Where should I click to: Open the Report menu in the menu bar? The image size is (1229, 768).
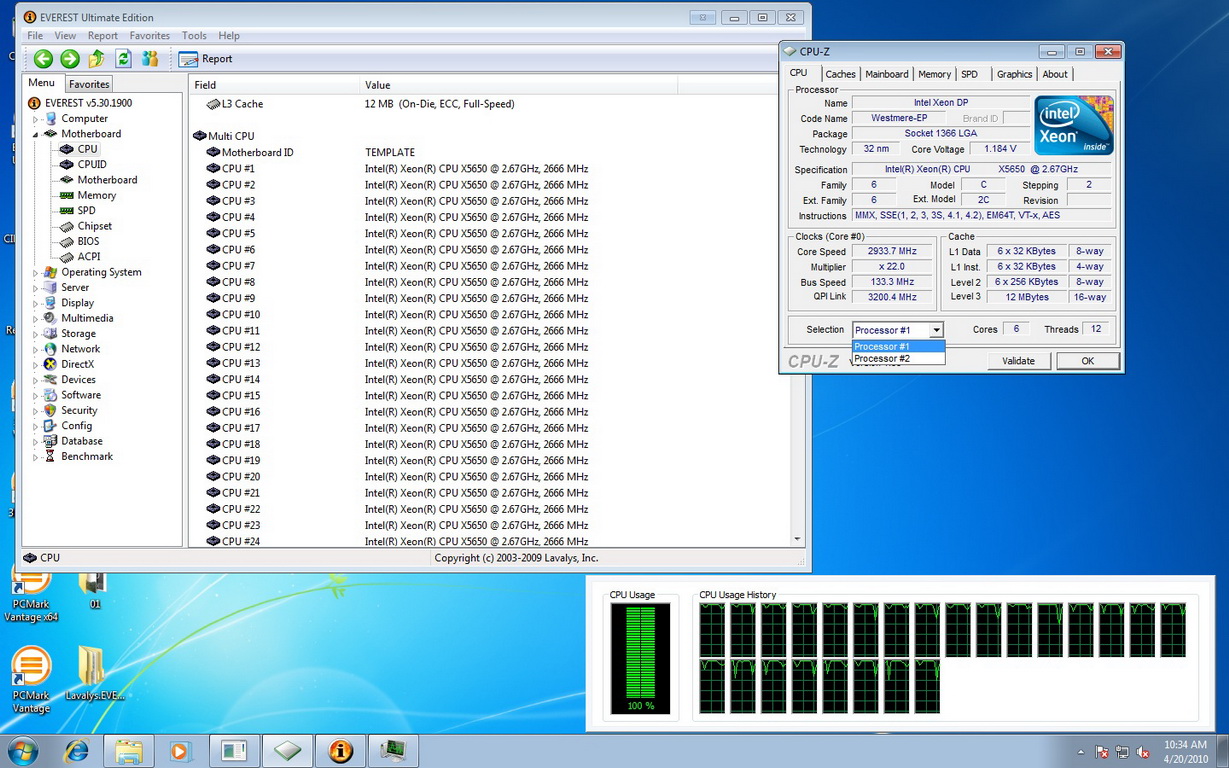103,36
